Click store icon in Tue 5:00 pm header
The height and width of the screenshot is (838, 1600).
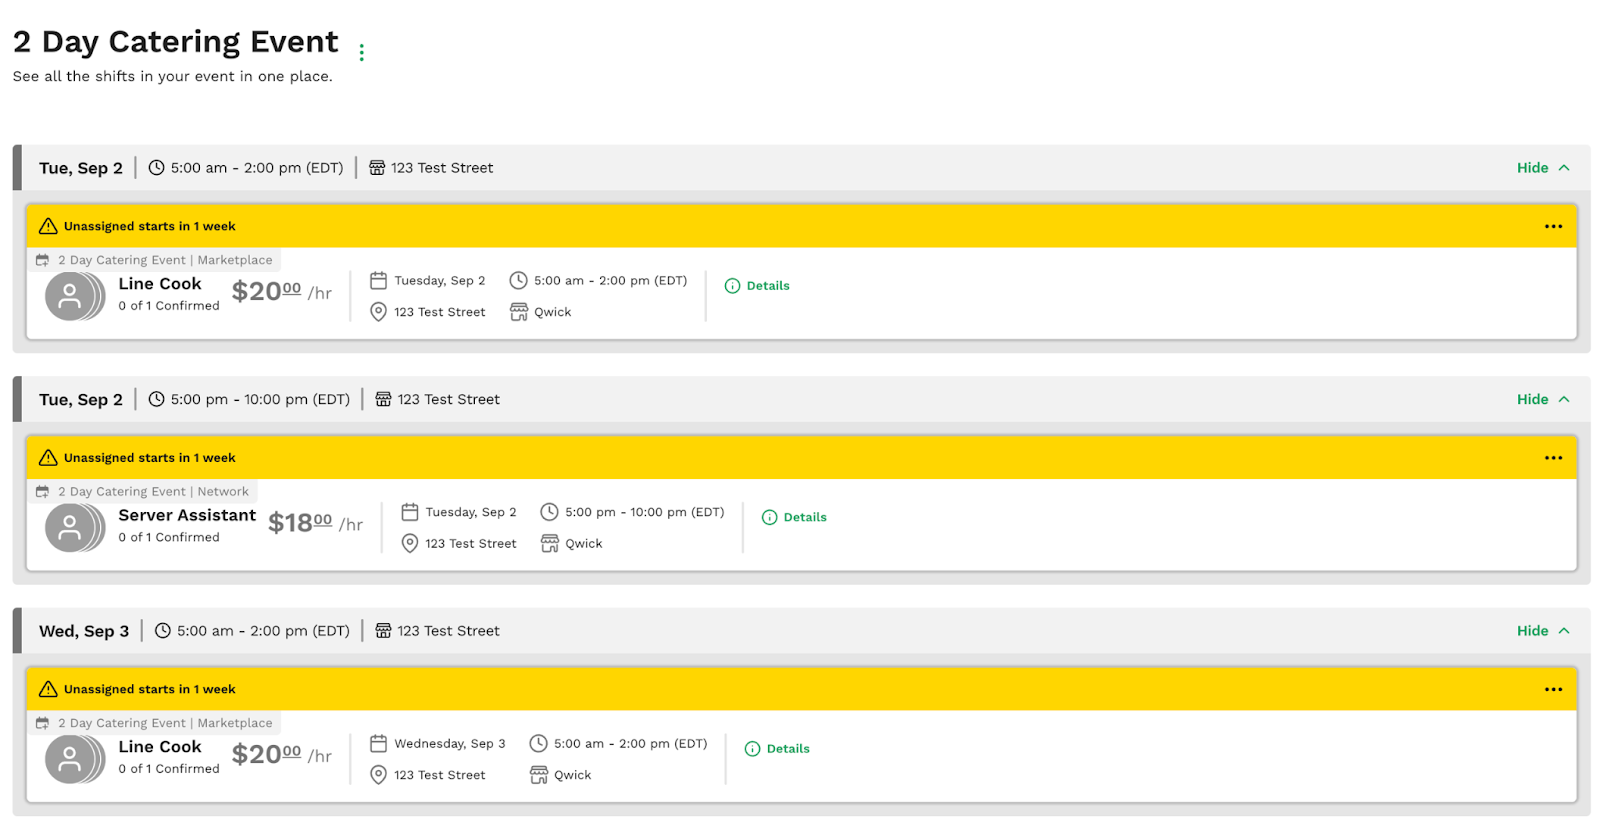click(x=383, y=399)
